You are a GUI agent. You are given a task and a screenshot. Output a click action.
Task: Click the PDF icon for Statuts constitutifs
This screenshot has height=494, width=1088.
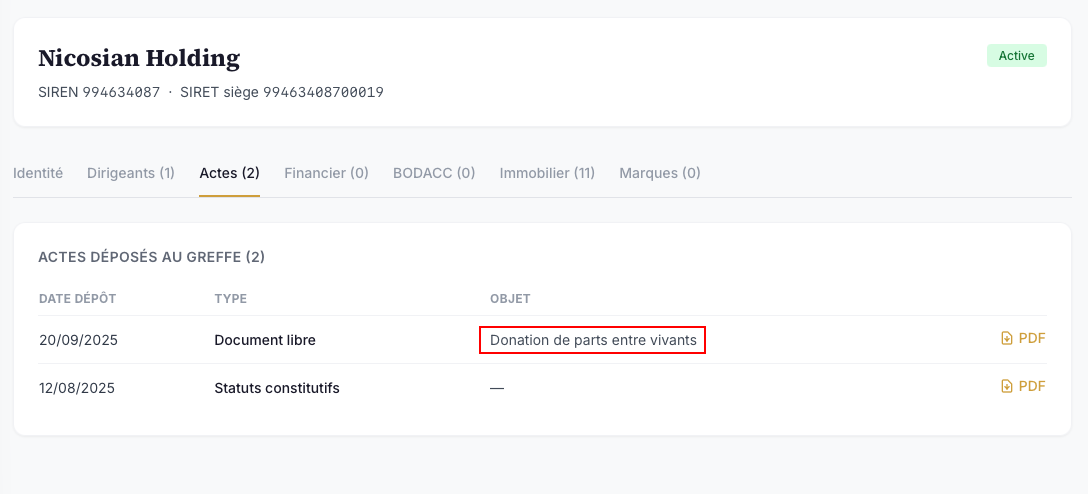[1007, 386]
